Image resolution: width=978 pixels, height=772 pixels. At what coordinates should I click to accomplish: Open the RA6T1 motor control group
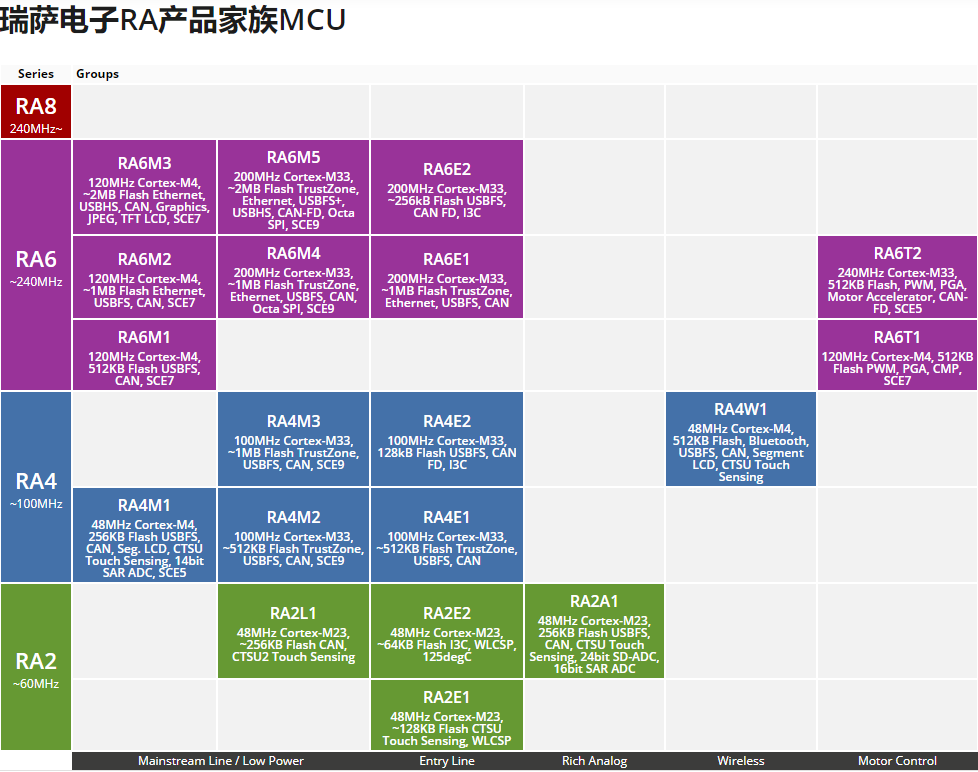[897, 355]
